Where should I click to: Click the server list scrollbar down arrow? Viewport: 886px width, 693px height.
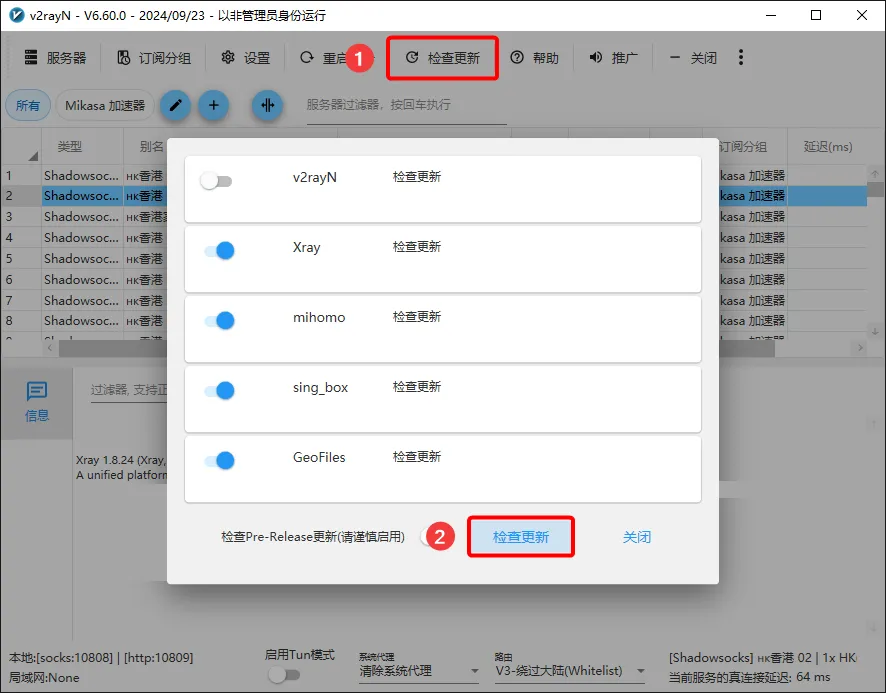(x=875, y=332)
